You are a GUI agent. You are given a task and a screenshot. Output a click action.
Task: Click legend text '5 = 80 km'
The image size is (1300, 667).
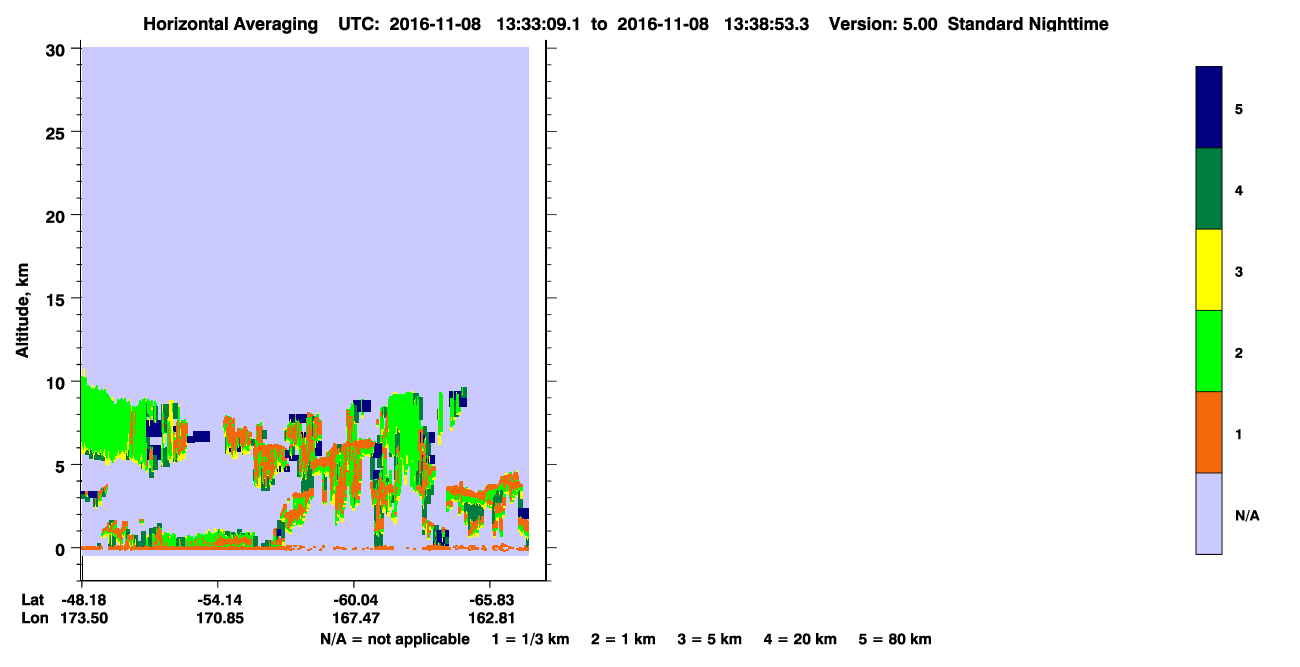[x=895, y=639]
